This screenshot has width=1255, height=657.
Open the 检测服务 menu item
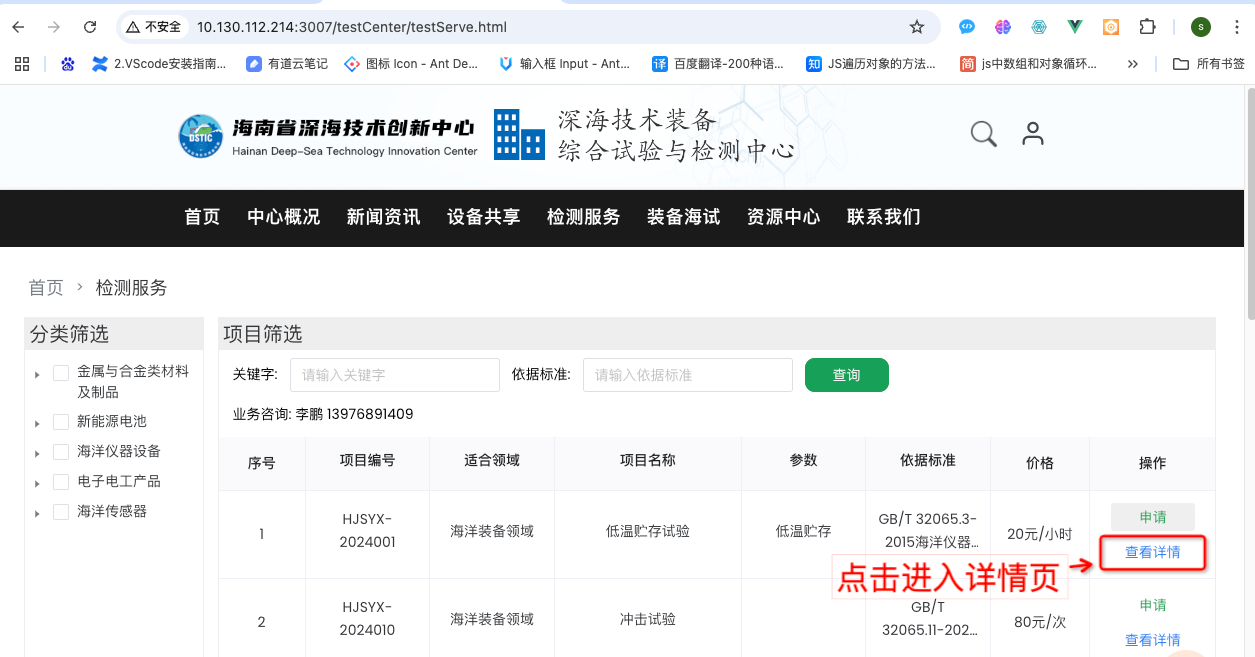click(x=584, y=217)
